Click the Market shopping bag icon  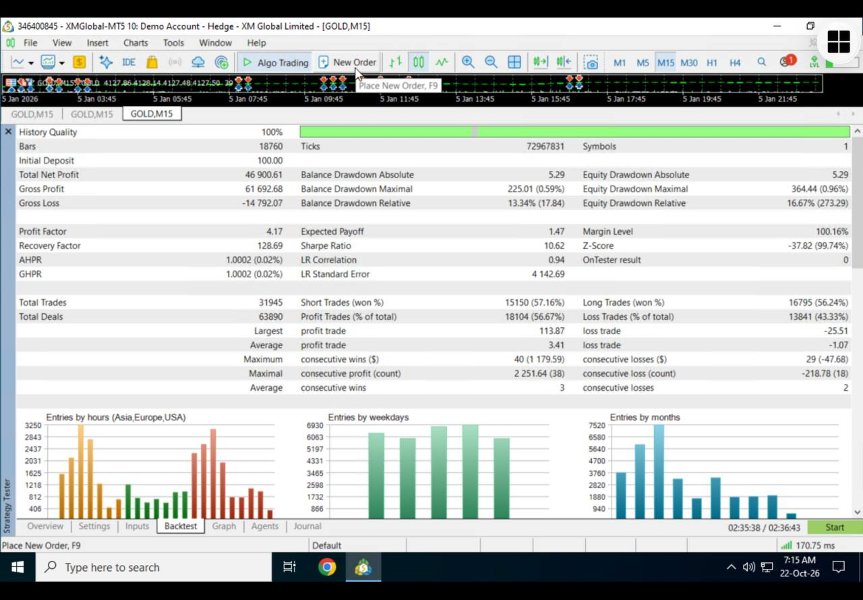pyautogui.click(x=152, y=62)
